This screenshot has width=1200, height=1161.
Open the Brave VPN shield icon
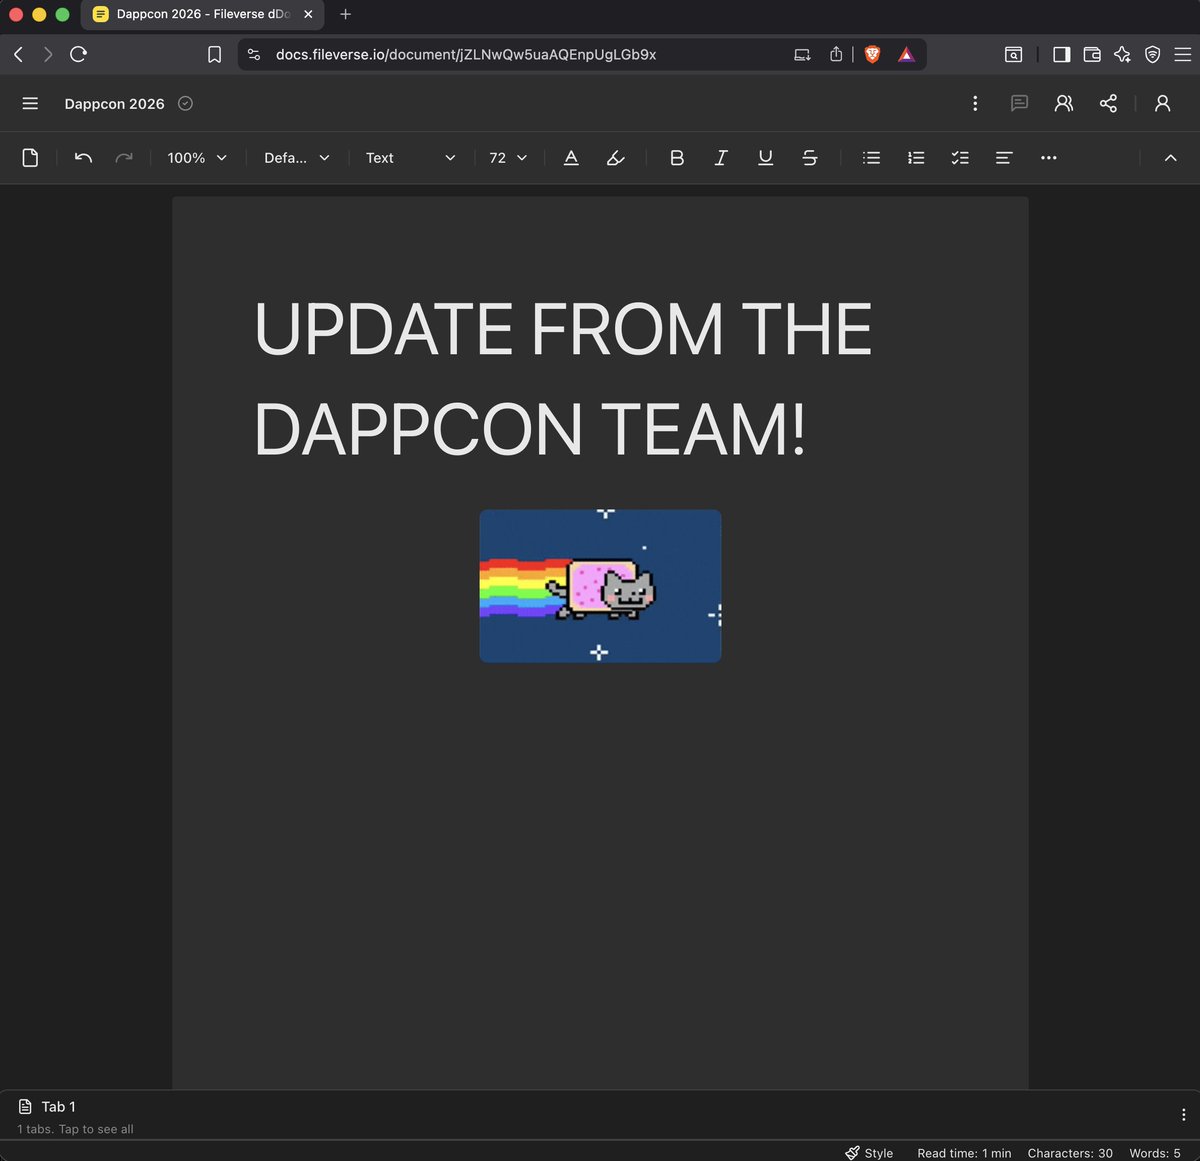1152,54
